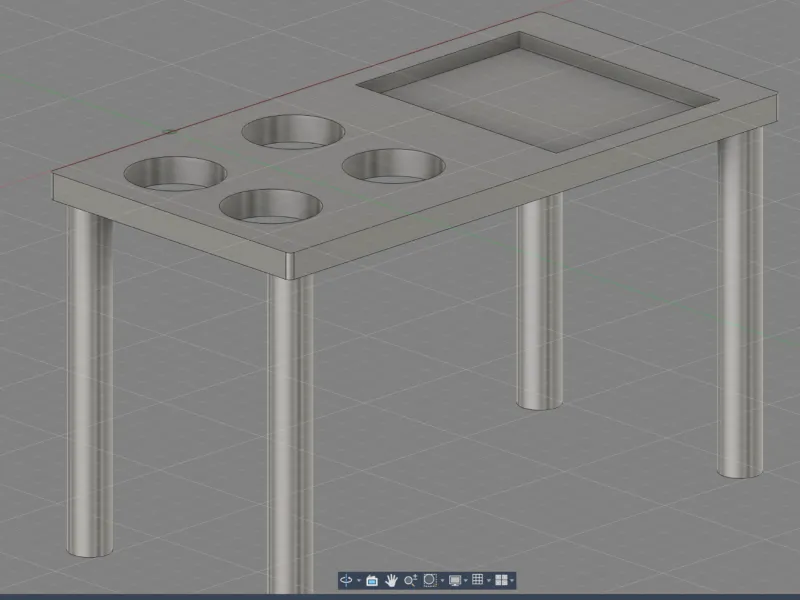This screenshot has height=600, width=800.
Task: Open the Orbit type dropdown arrow
Action: (x=359, y=581)
